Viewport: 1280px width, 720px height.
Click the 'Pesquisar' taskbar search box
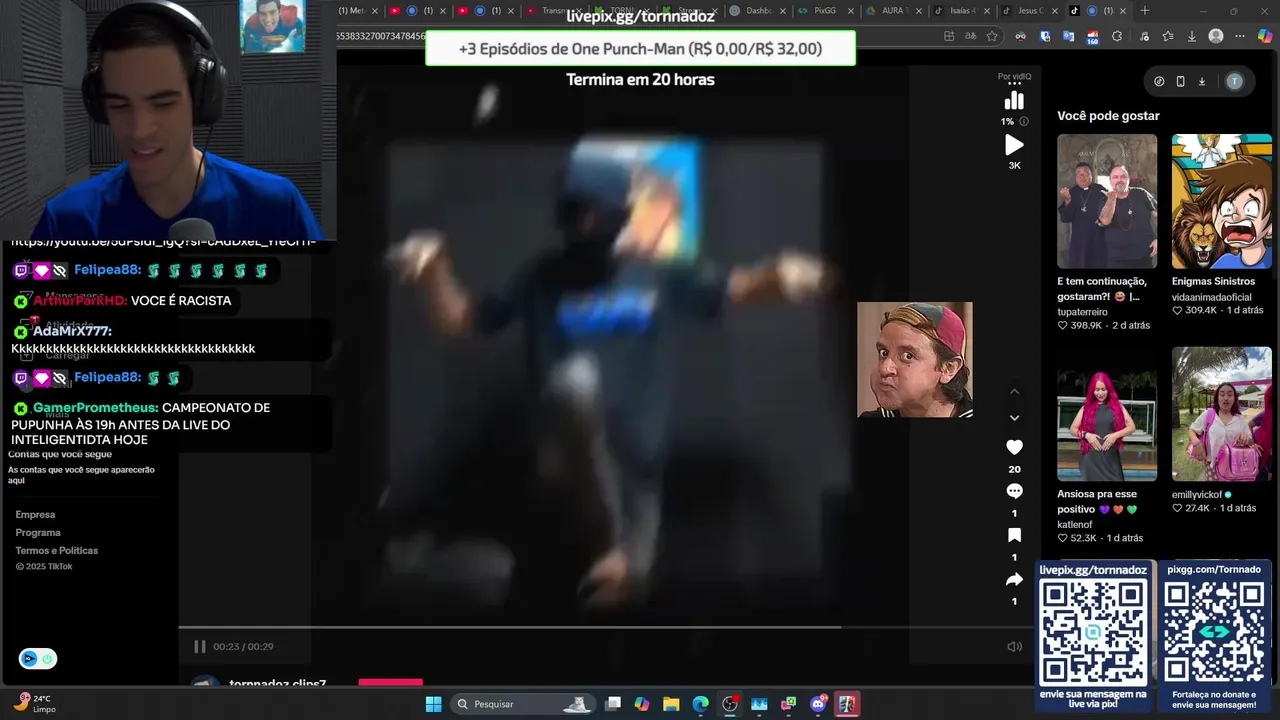click(523, 704)
